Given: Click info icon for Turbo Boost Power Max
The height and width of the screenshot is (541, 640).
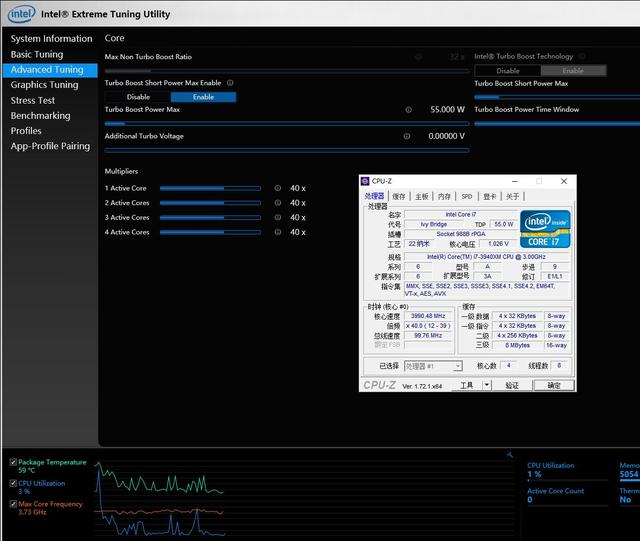Looking at the screenshot, I should click(408, 109).
